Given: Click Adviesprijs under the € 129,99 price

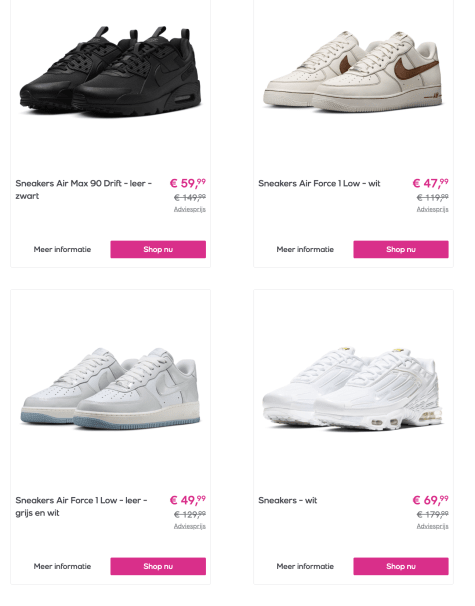Looking at the screenshot, I should [189, 526].
